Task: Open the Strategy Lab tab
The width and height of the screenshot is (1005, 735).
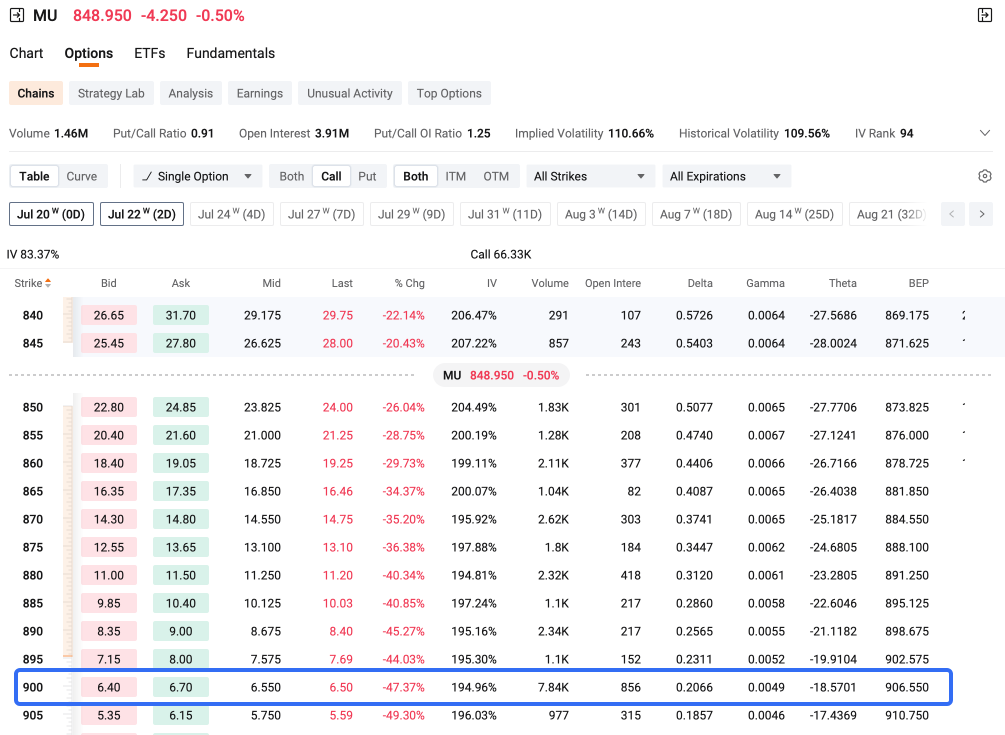Action: click(x=111, y=93)
